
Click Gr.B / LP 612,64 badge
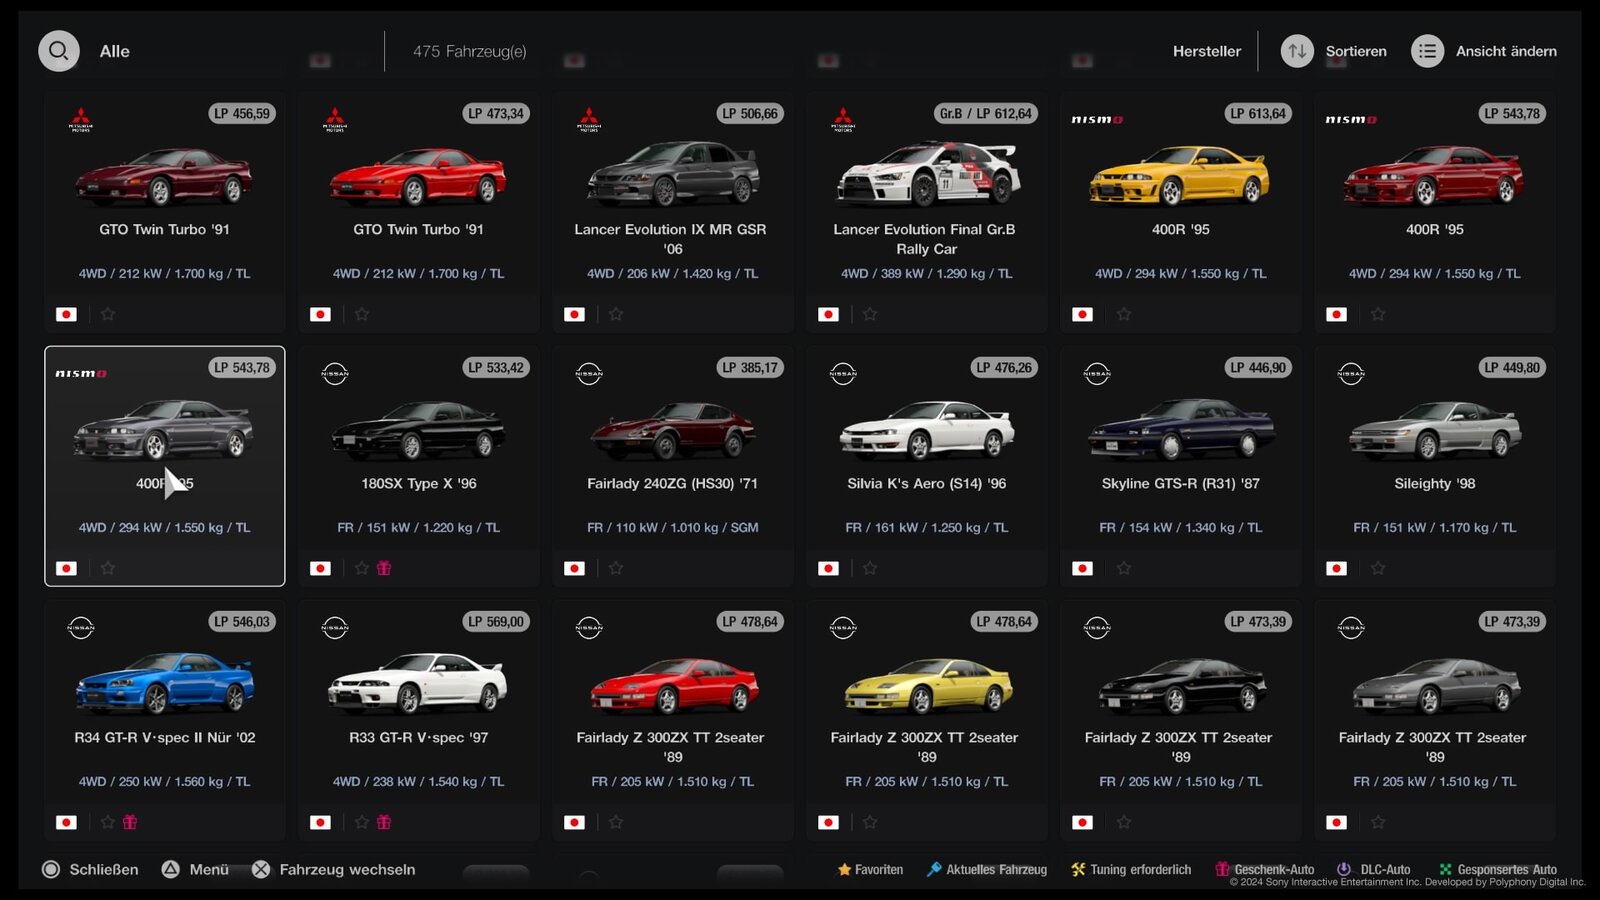coord(985,114)
